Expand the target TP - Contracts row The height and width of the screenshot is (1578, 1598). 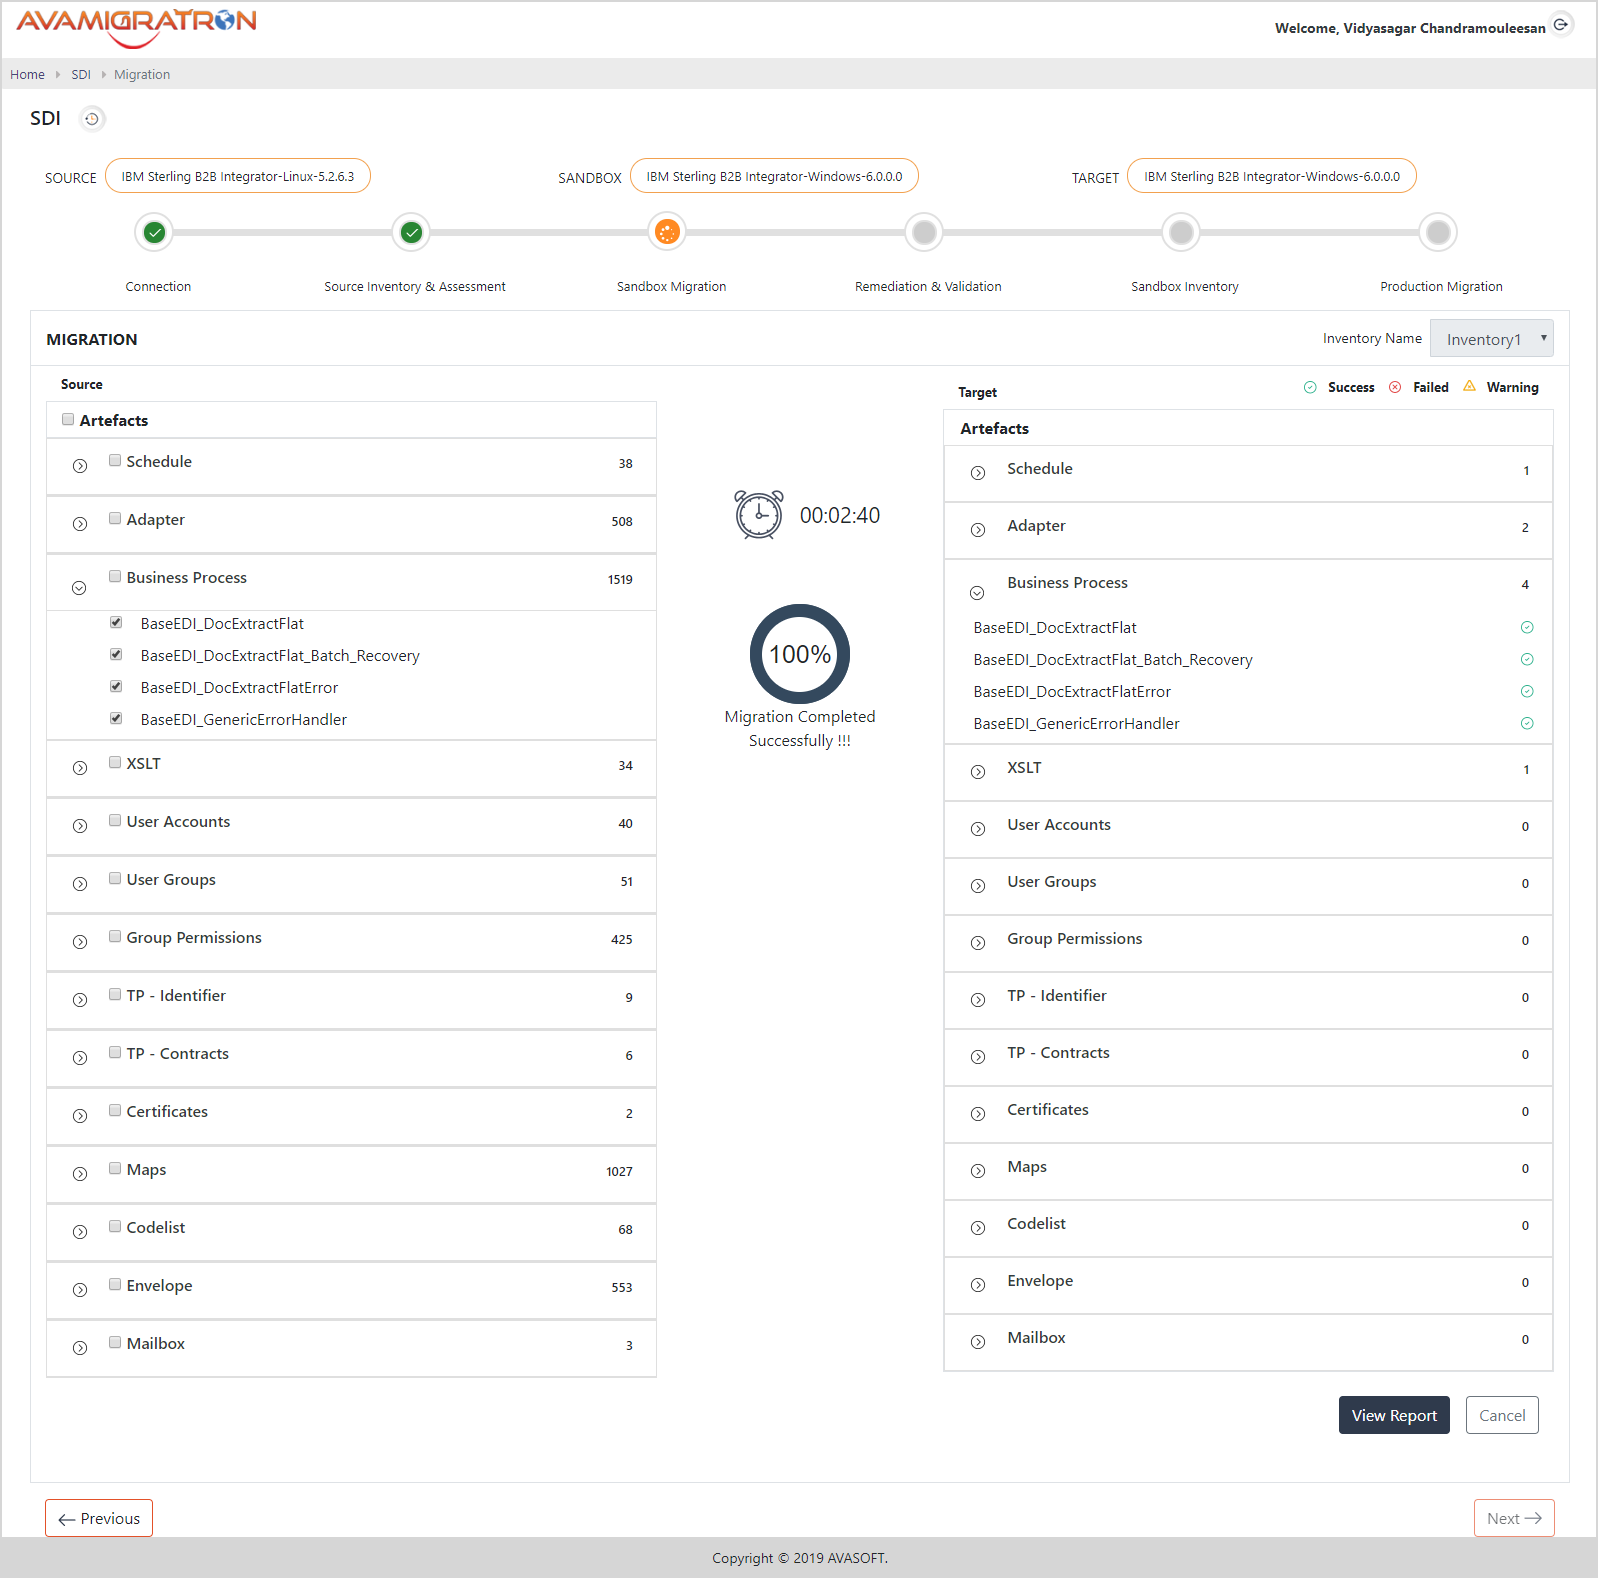[978, 1057]
